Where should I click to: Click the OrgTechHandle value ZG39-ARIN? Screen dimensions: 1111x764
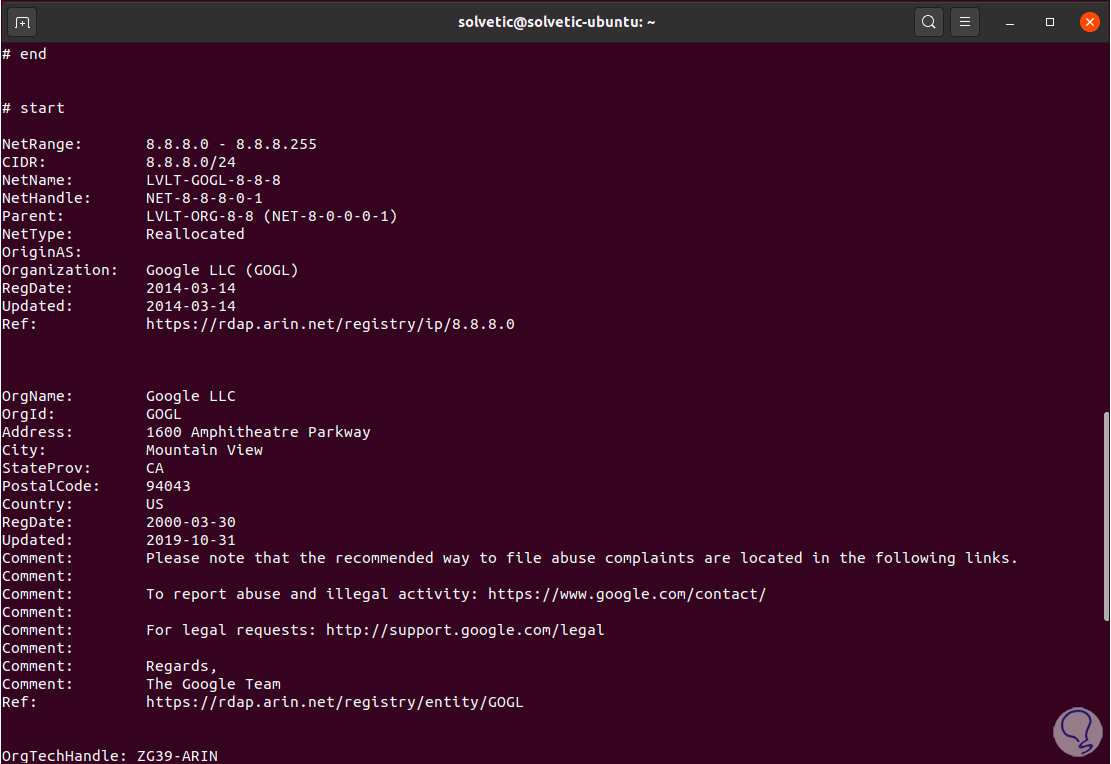tap(177, 756)
